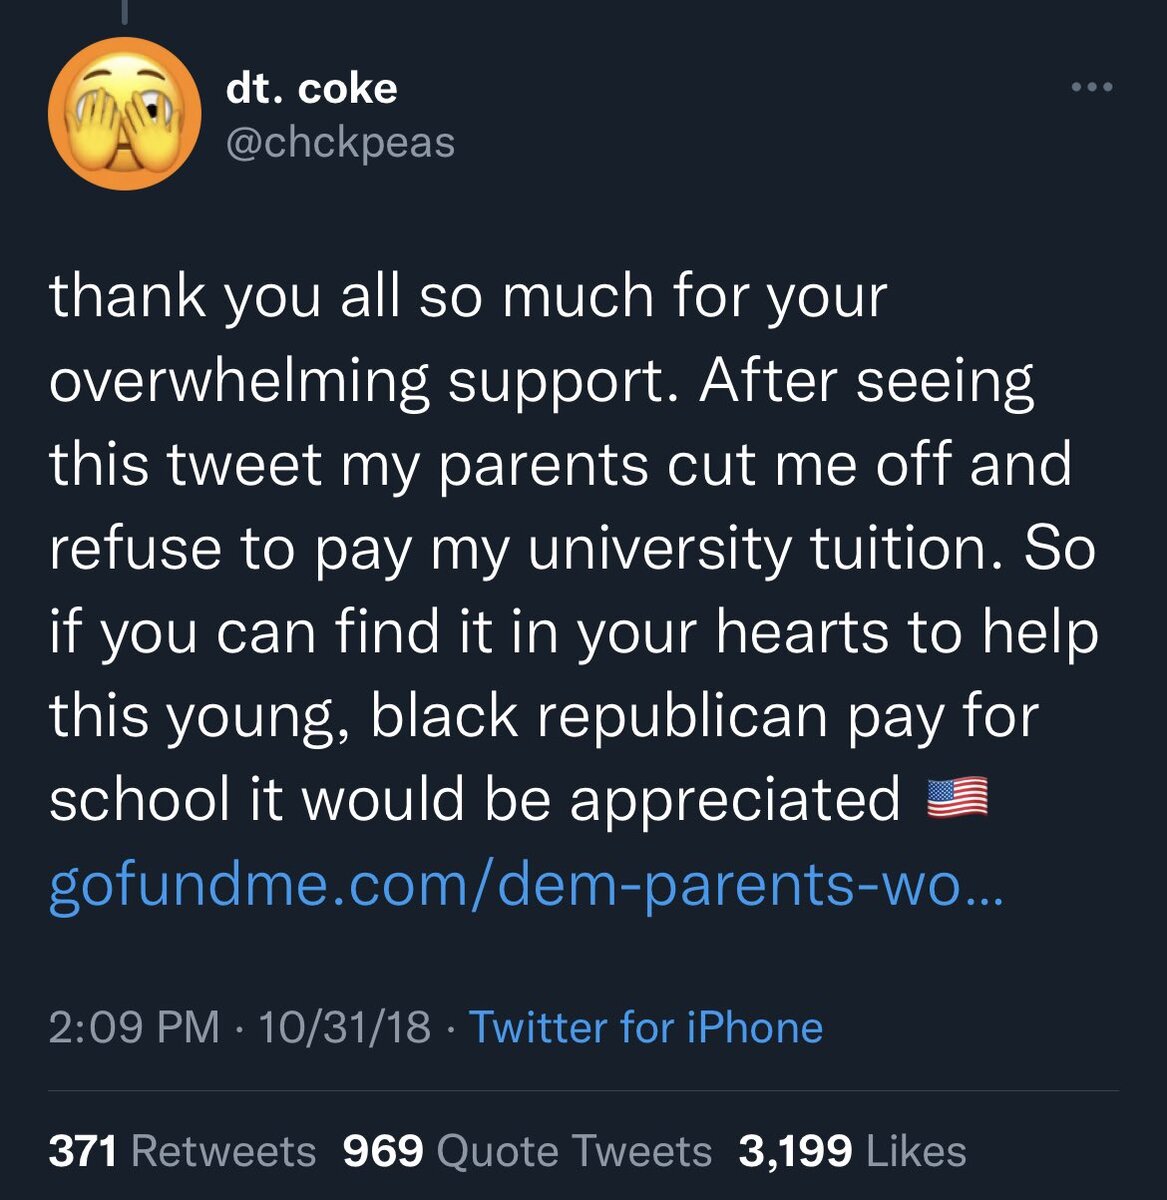Click the 10/31/18 date

click(345, 1027)
